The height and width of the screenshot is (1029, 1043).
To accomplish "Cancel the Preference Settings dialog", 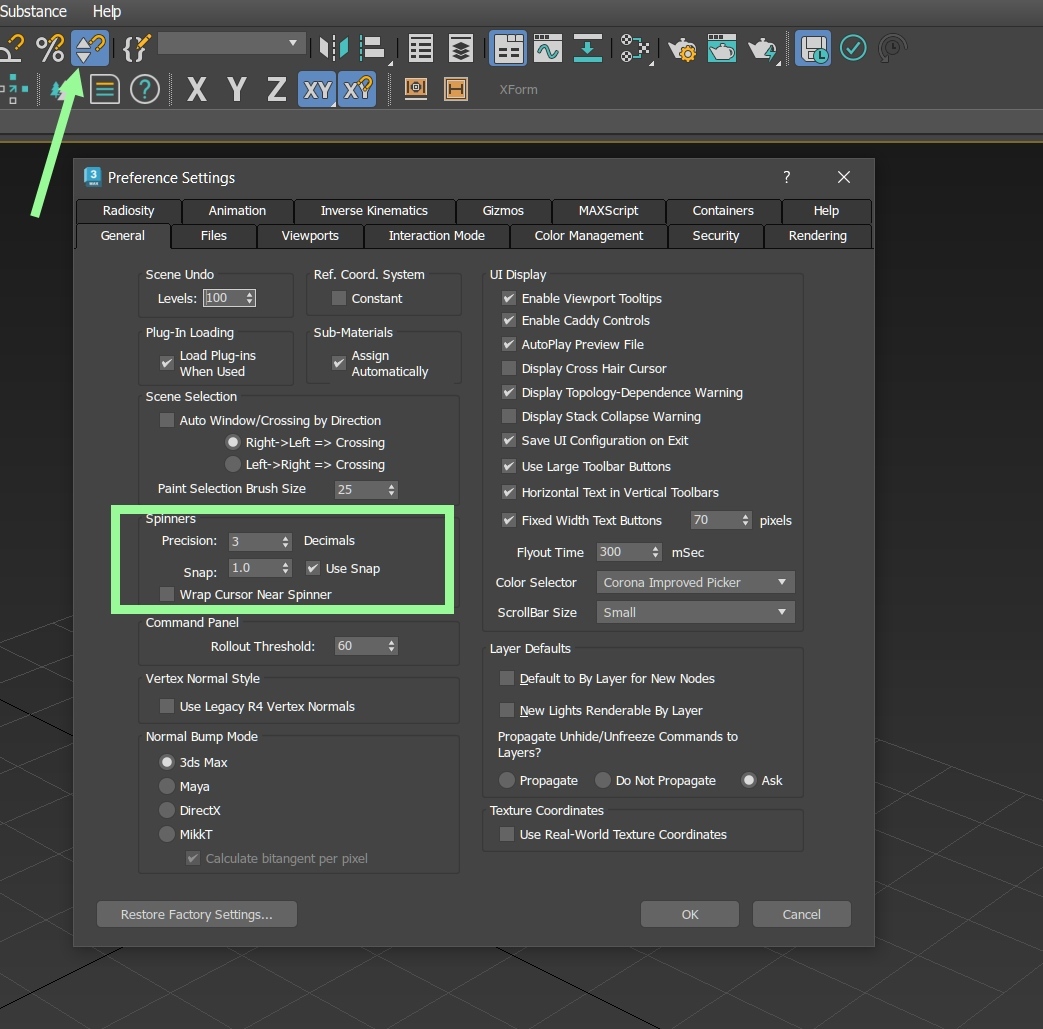I will 802,914.
